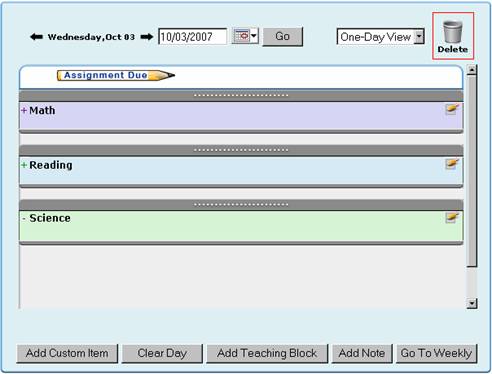This screenshot has height=374, width=492.
Task: Edit the Math block with pencil icon
Action: point(452,109)
